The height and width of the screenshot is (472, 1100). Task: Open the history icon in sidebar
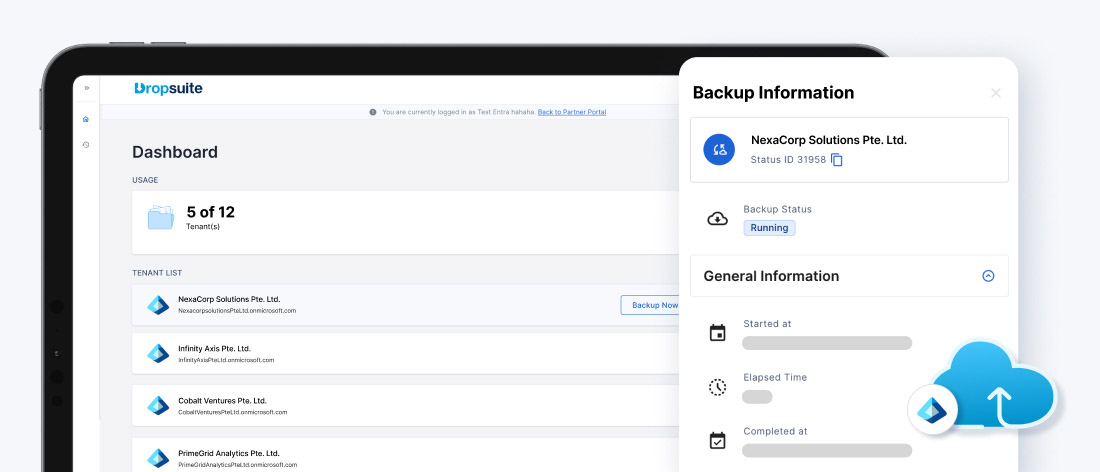pos(86,144)
